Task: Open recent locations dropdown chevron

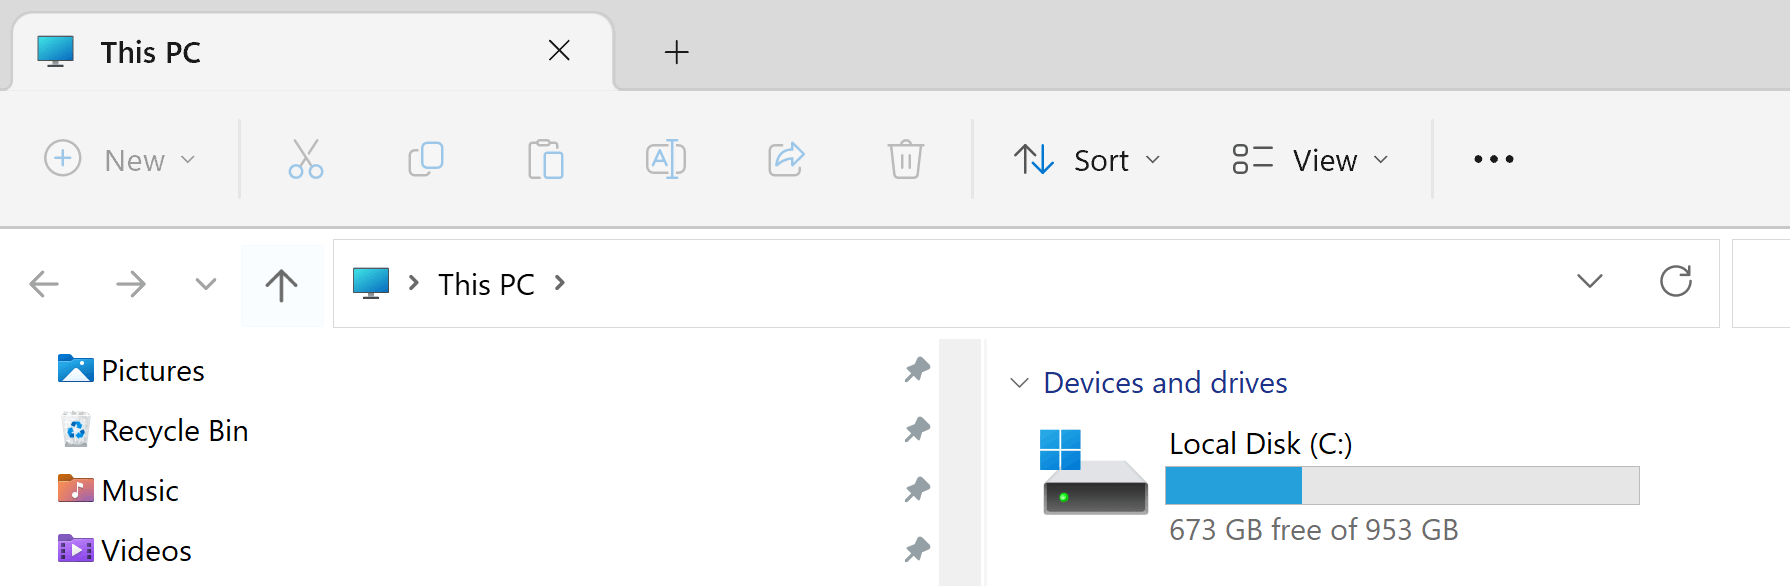Action: tap(206, 284)
